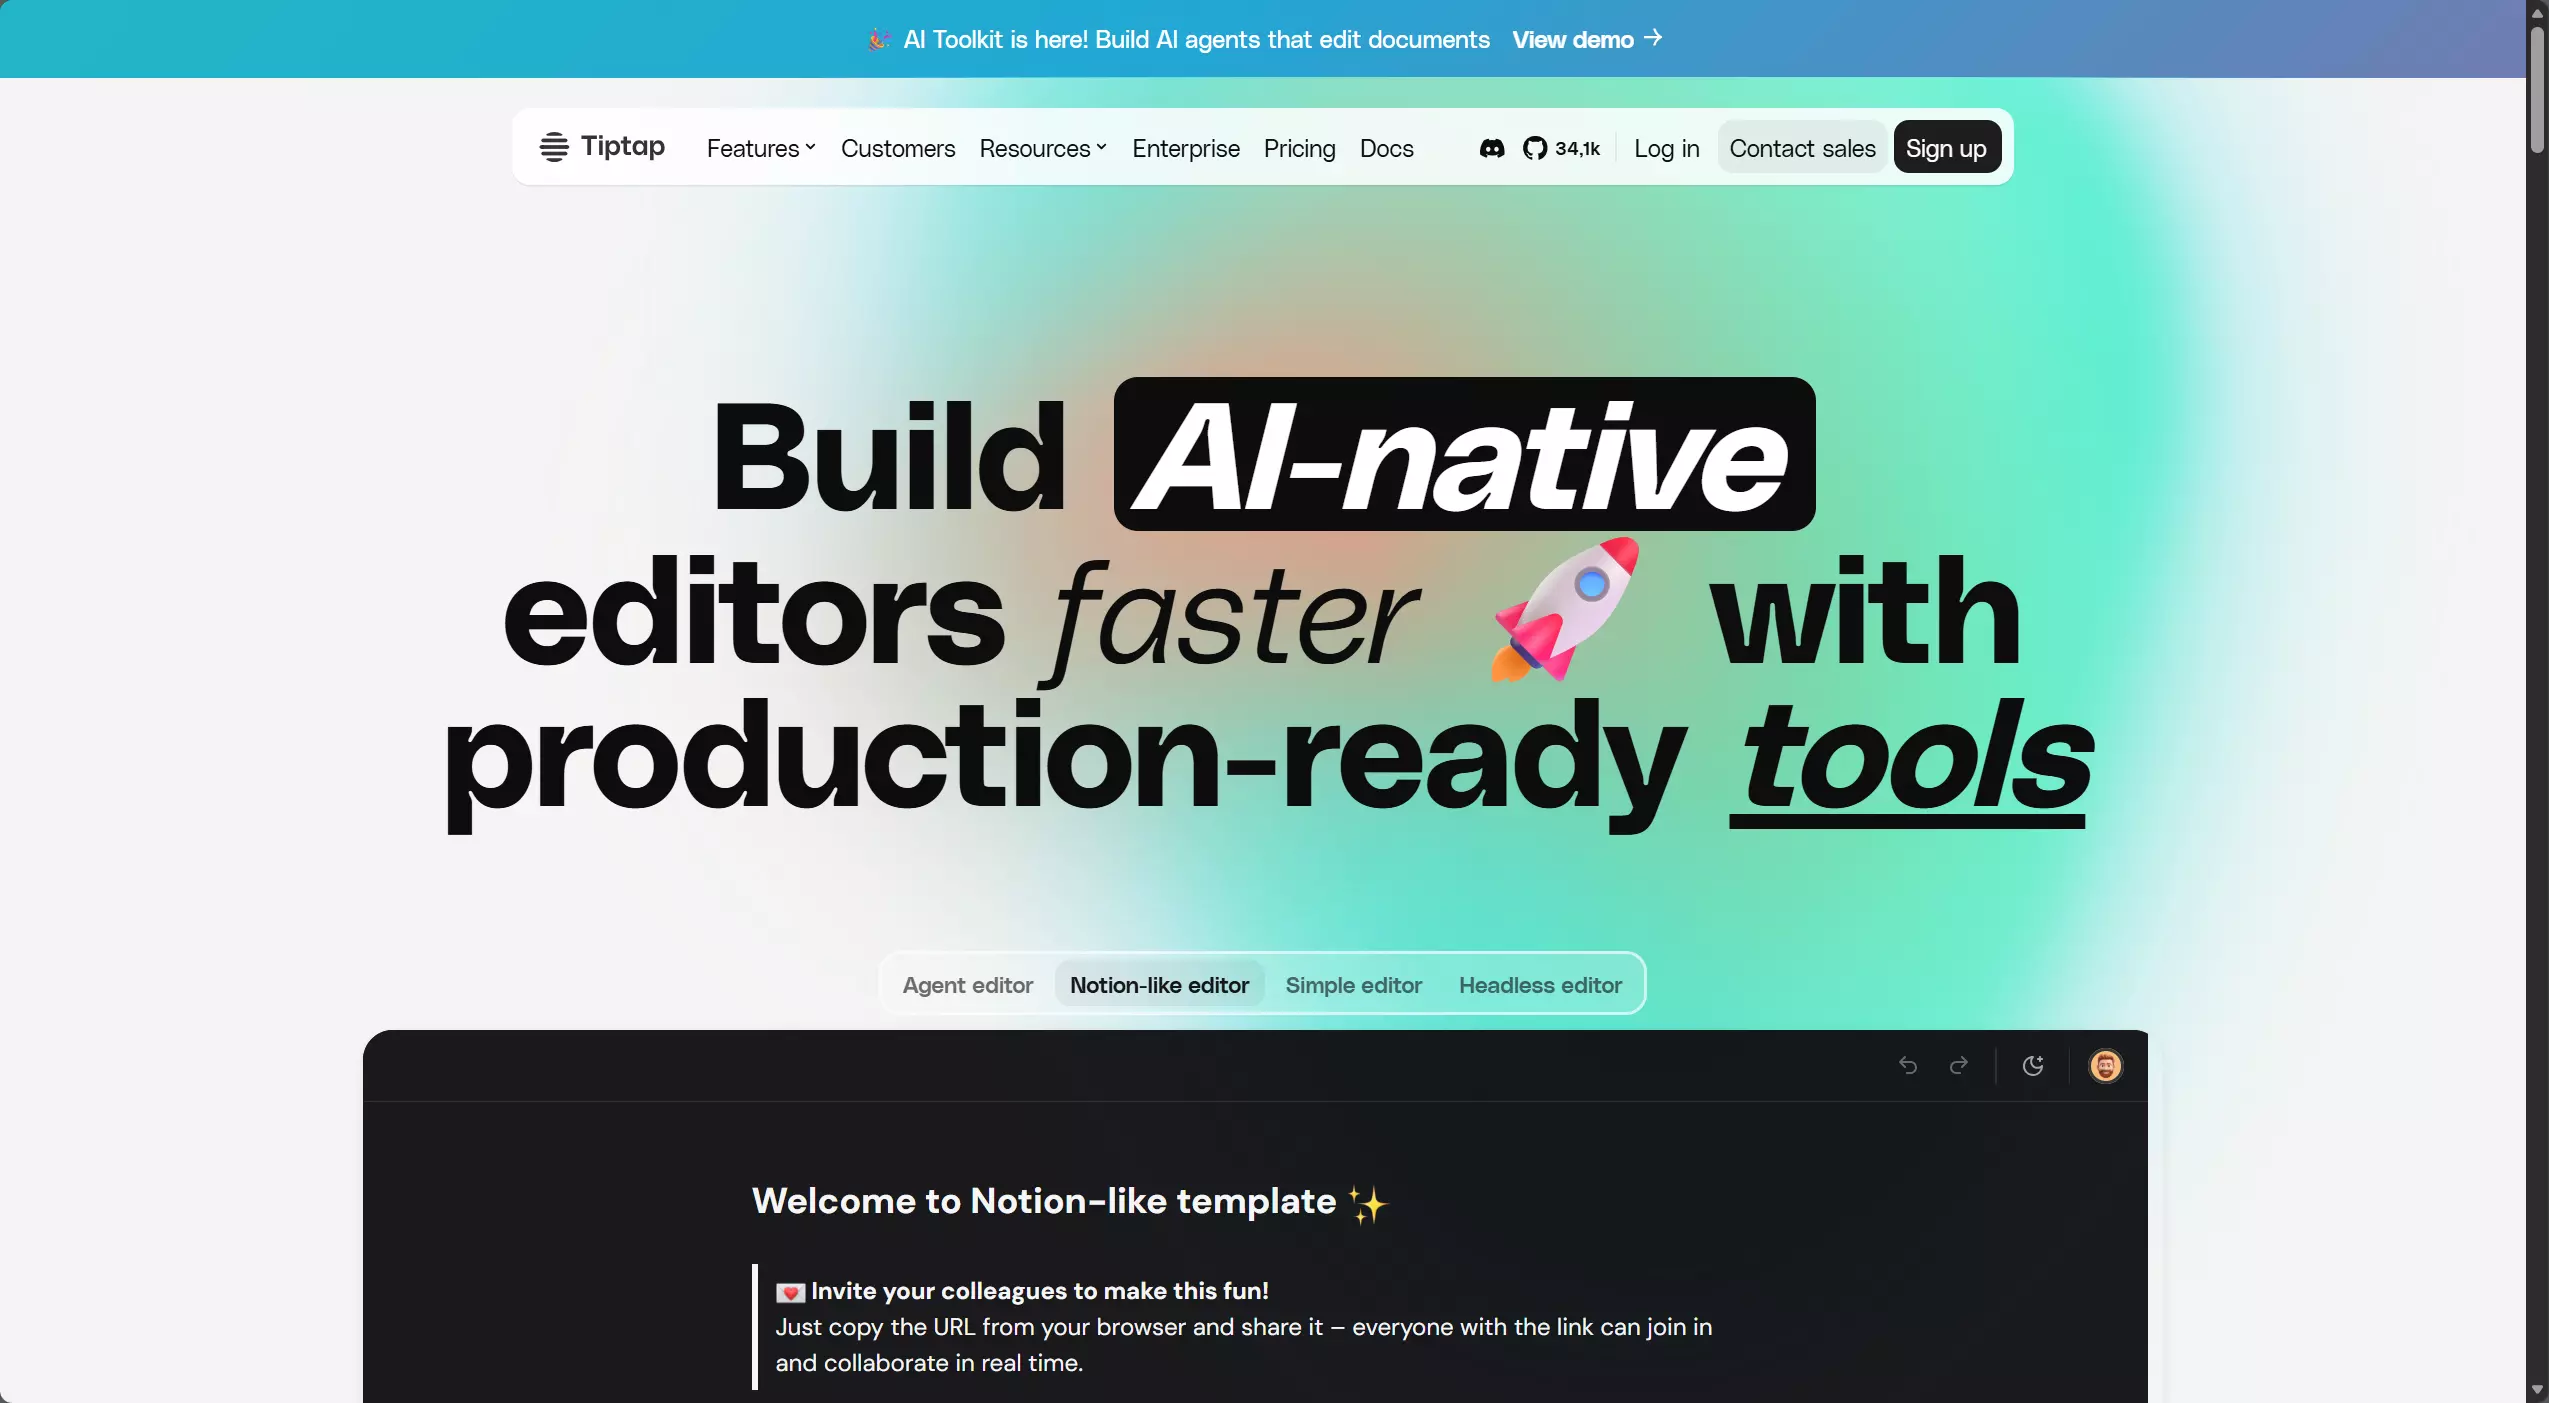The width and height of the screenshot is (2549, 1403).
Task: Click the Contact sales button
Action: pos(1802,148)
